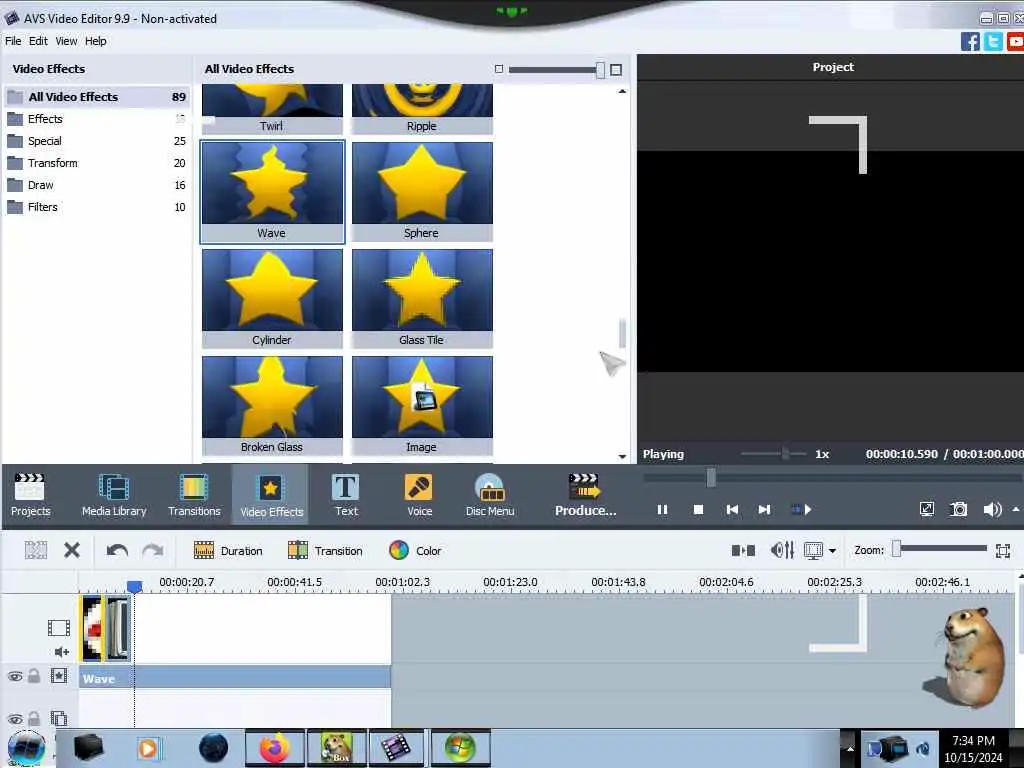
Task: Adjust the timeline Zoom slider
Action: tap(897, 549)
